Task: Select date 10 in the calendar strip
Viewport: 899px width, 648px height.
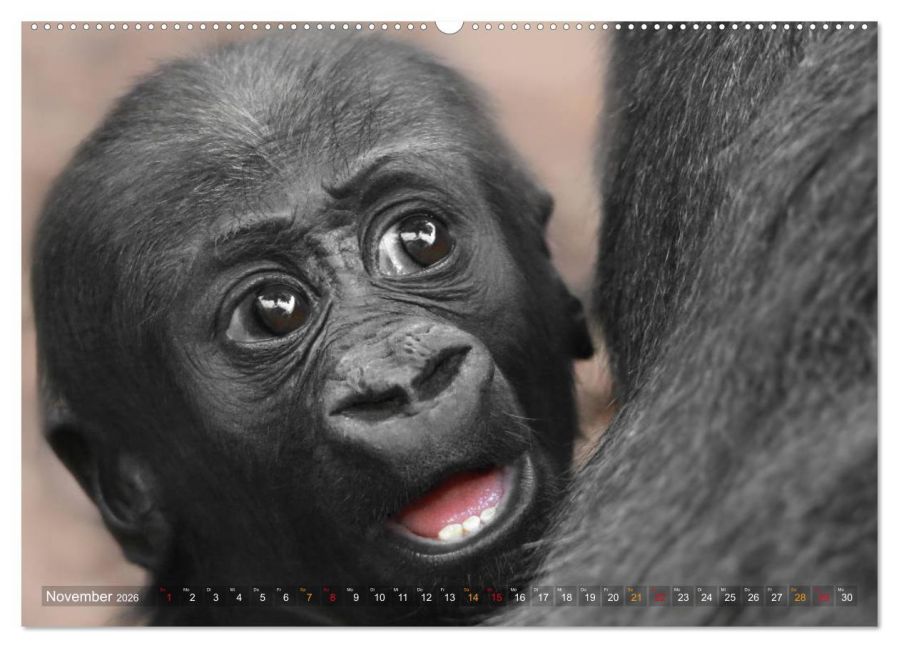Action: pos(379,597)
